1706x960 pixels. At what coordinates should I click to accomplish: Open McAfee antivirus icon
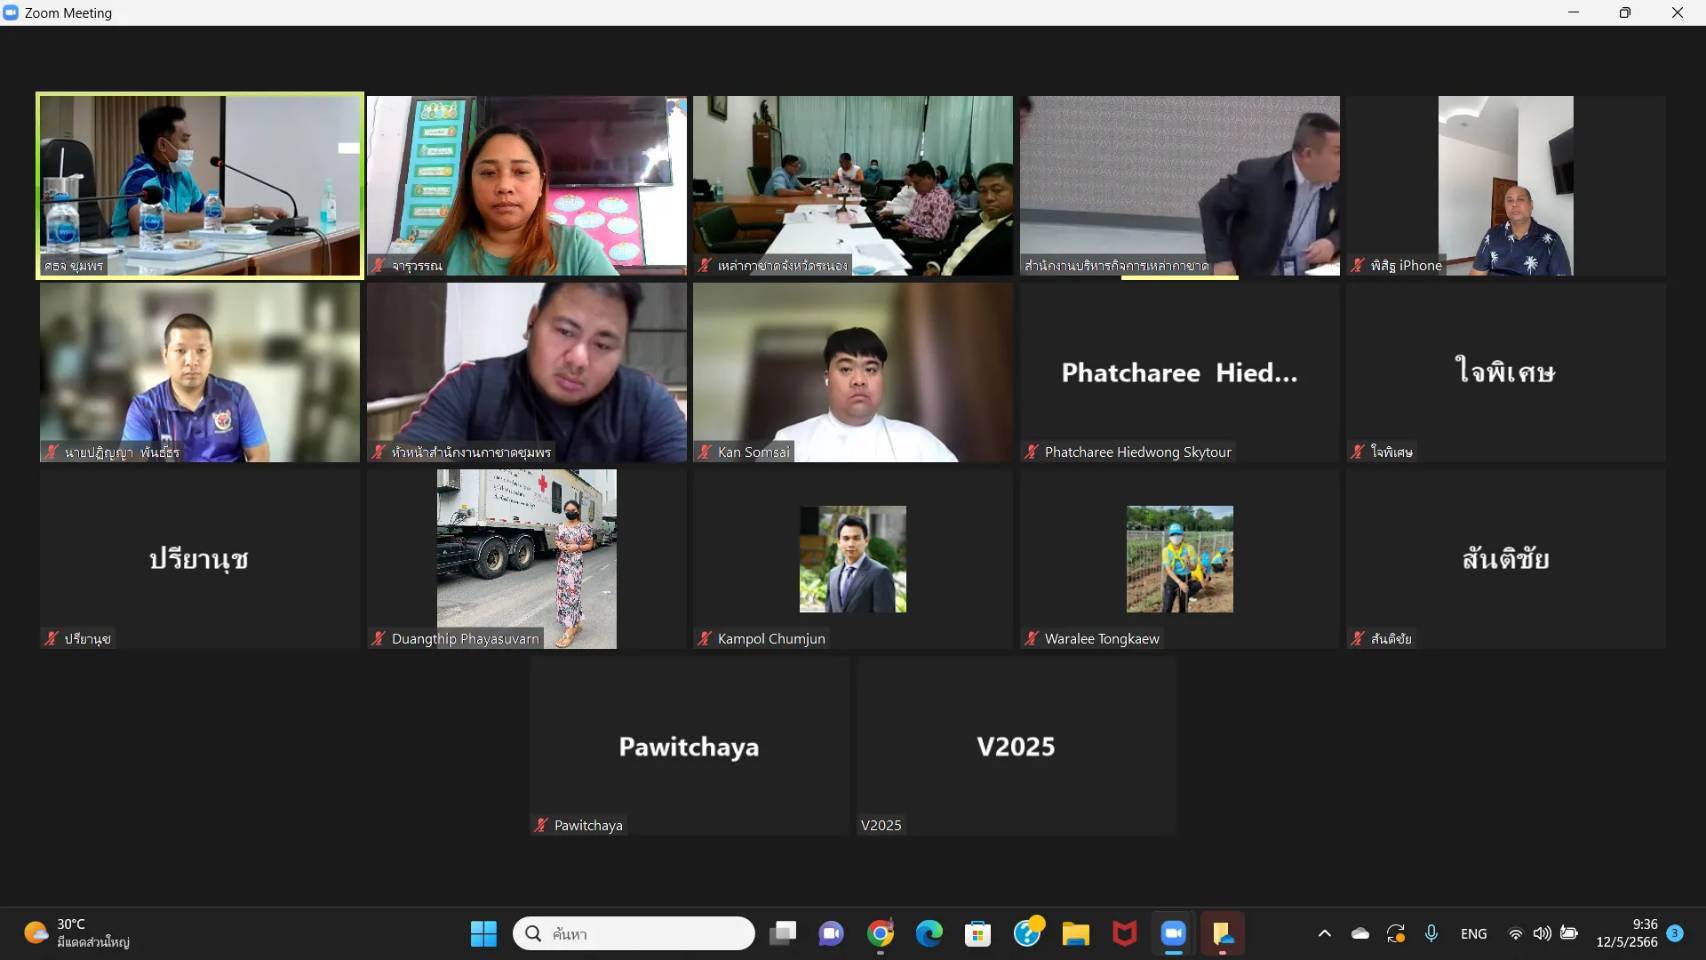pos(1125,933)
